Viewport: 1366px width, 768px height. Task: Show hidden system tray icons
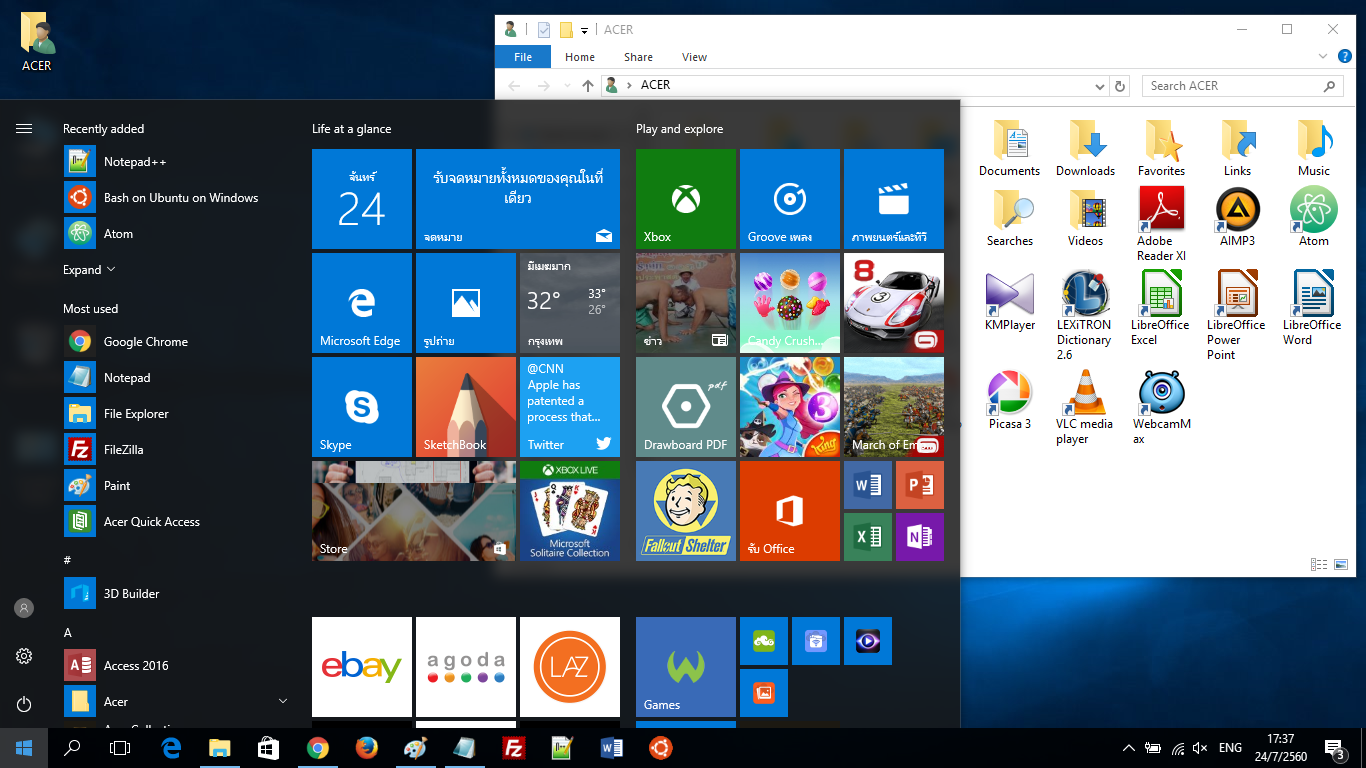pyautogui.click(x=1129, y=748)
